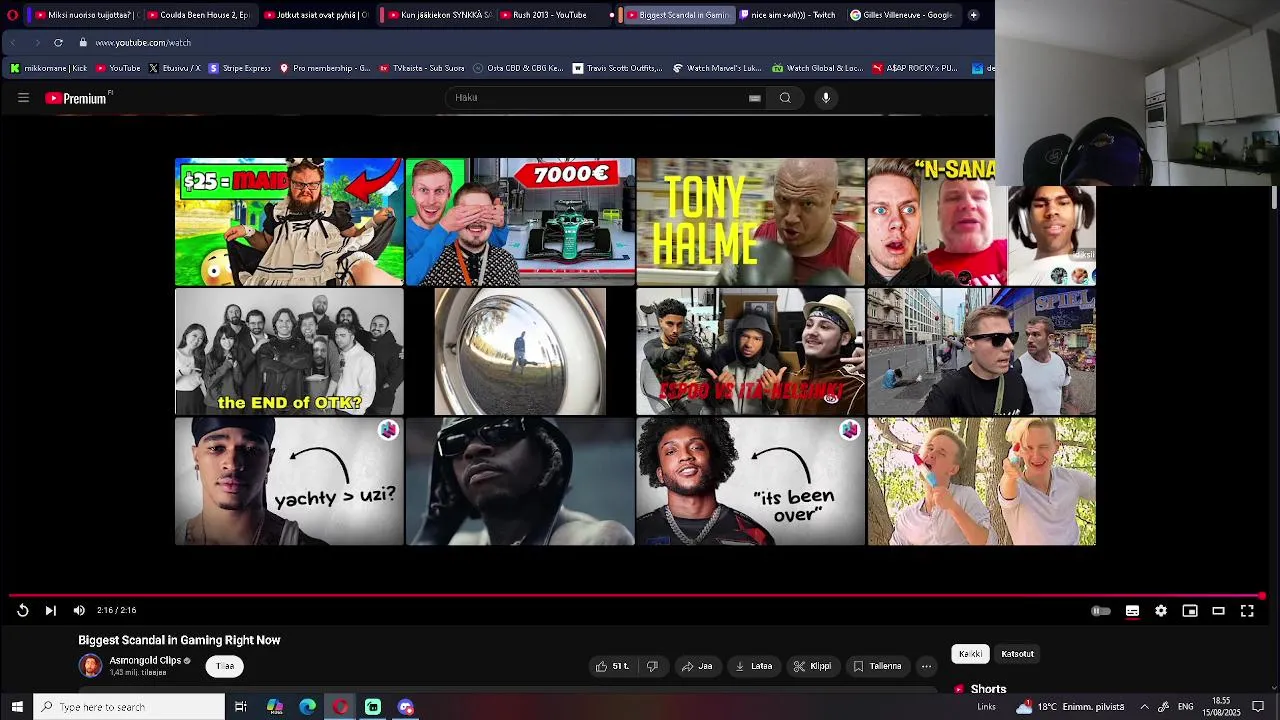This screenshot has height=720, width=1280.
Task: Open the "its been over" thumbnail
Action: pos(750,481)
